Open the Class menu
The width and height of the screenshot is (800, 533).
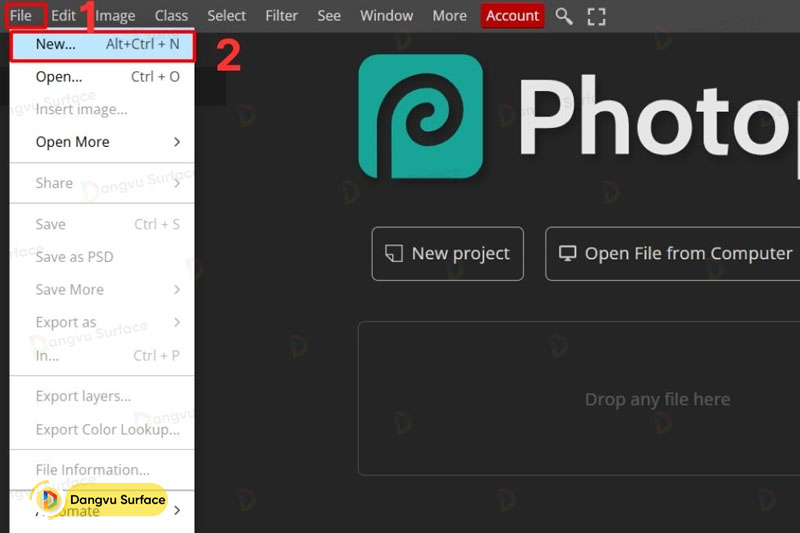(x=171, y=16)
